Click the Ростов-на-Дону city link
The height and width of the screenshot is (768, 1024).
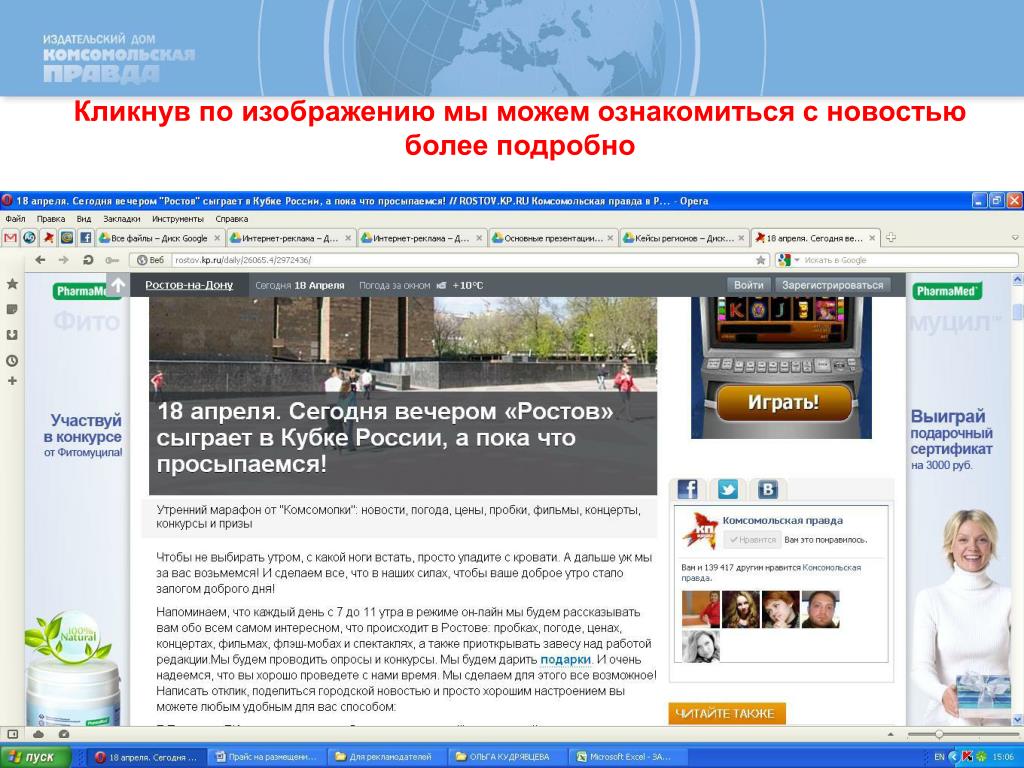coord(189,285)
